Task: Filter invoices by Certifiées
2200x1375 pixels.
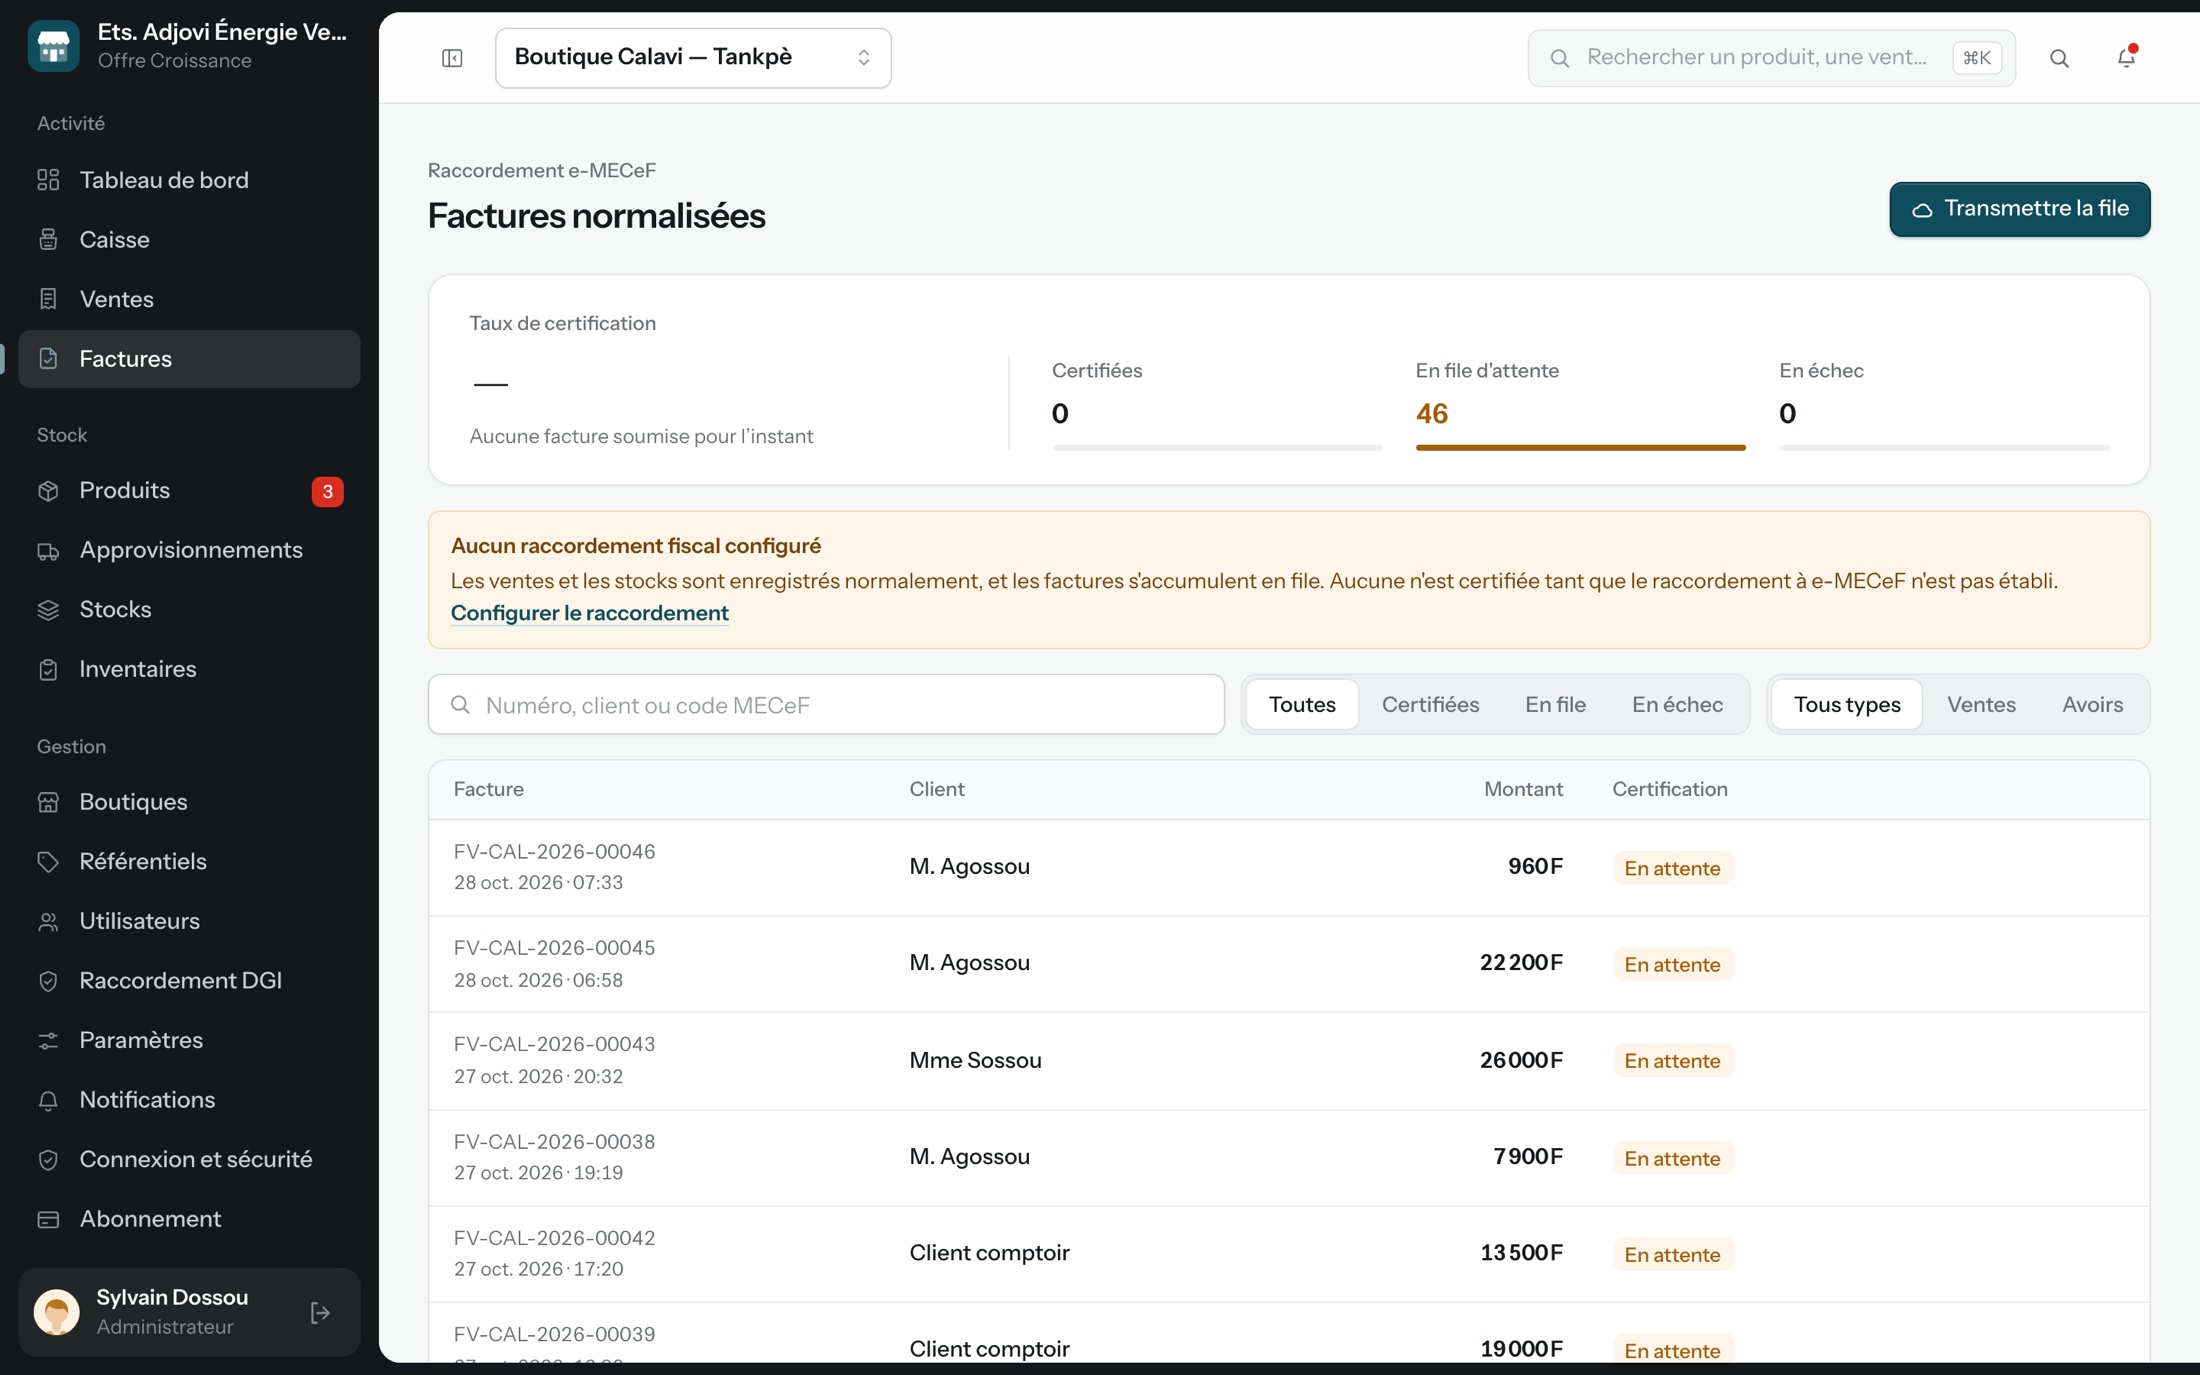Action: click(x=1430, y=705)
